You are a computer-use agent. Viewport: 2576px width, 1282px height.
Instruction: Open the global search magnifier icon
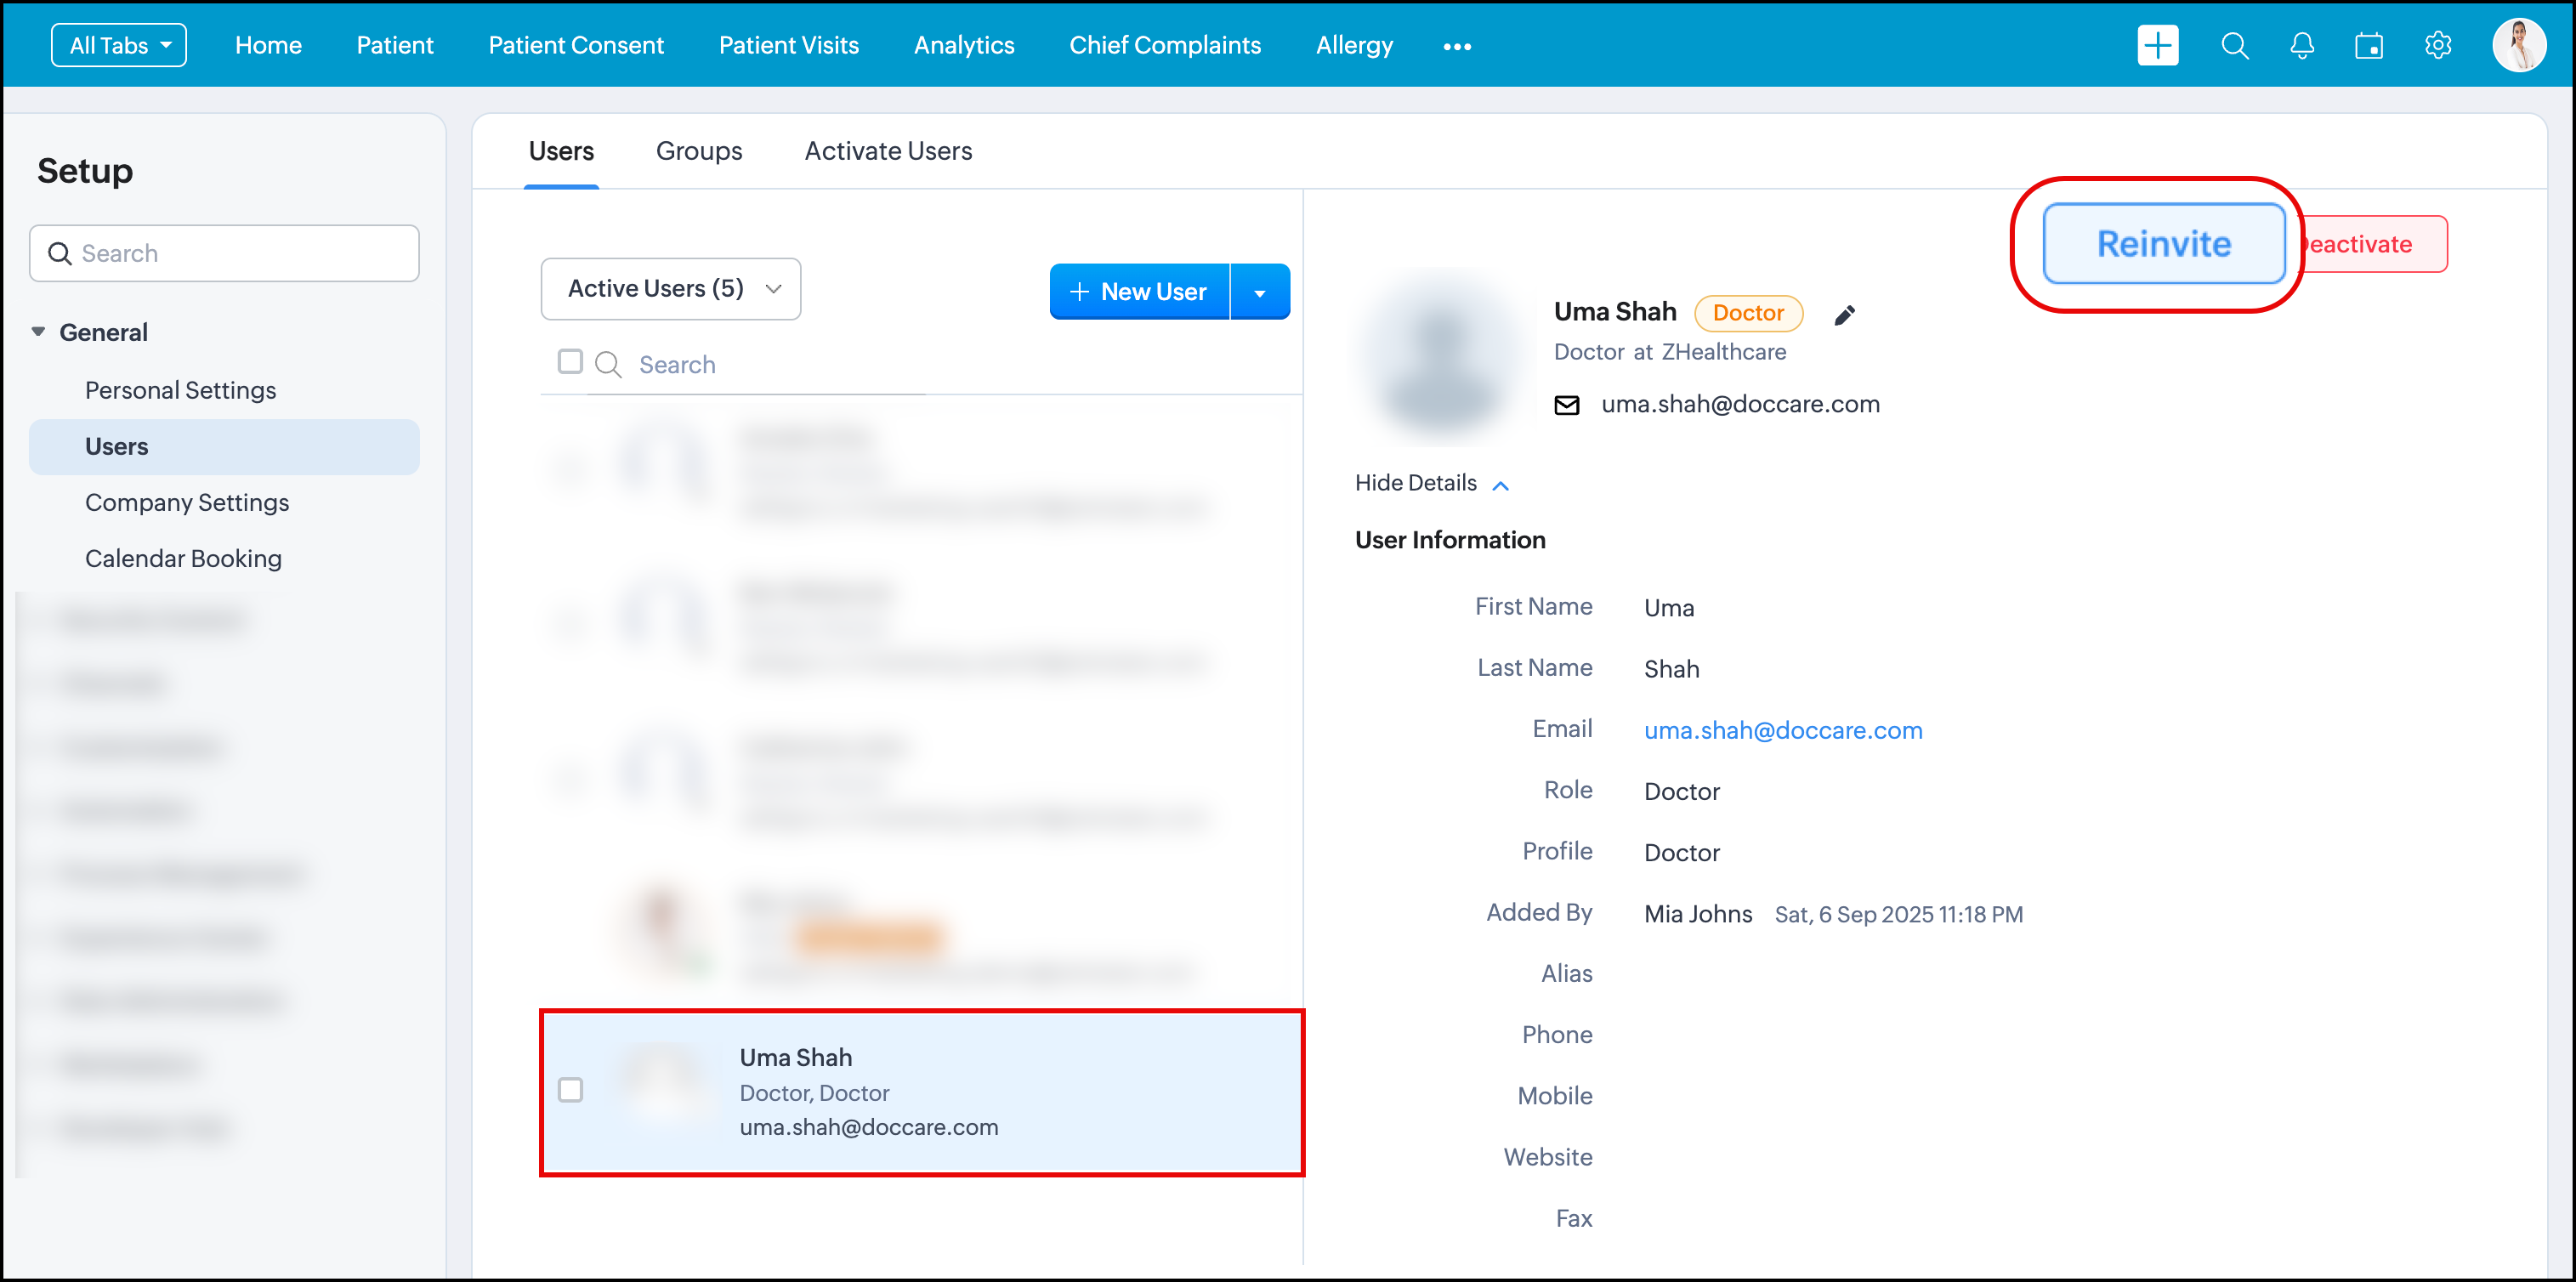tap(2233, 46)
